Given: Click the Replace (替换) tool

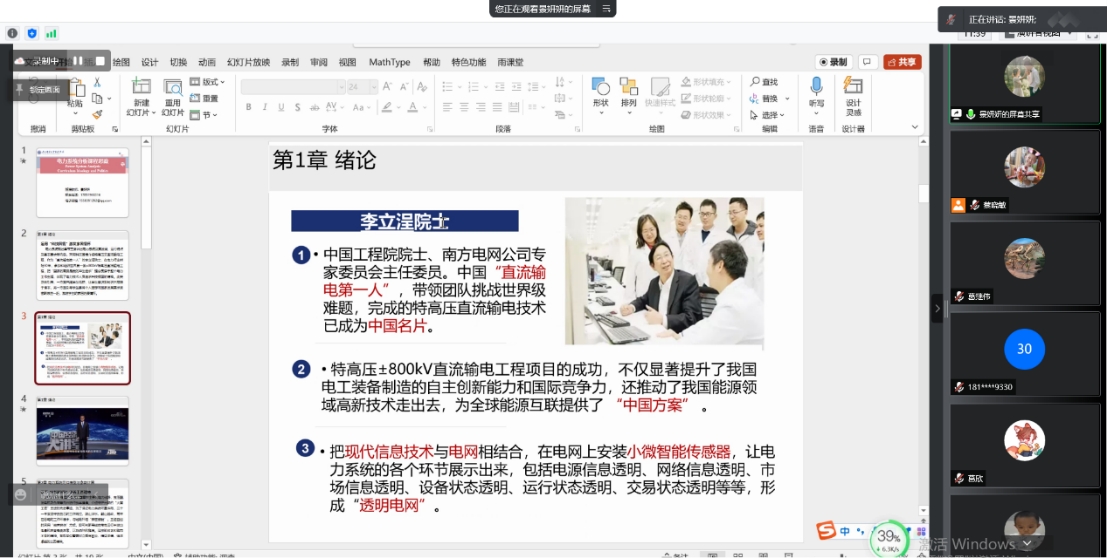Looking at the screenshot, I should pos(764,98).
